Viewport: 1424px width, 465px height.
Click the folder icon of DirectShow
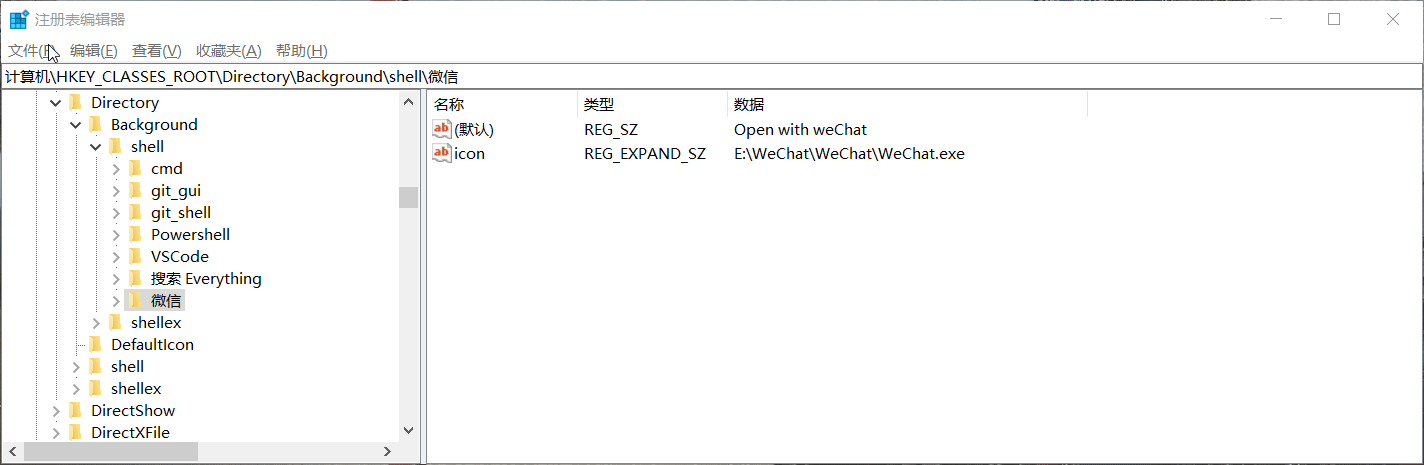coord(75,410)
